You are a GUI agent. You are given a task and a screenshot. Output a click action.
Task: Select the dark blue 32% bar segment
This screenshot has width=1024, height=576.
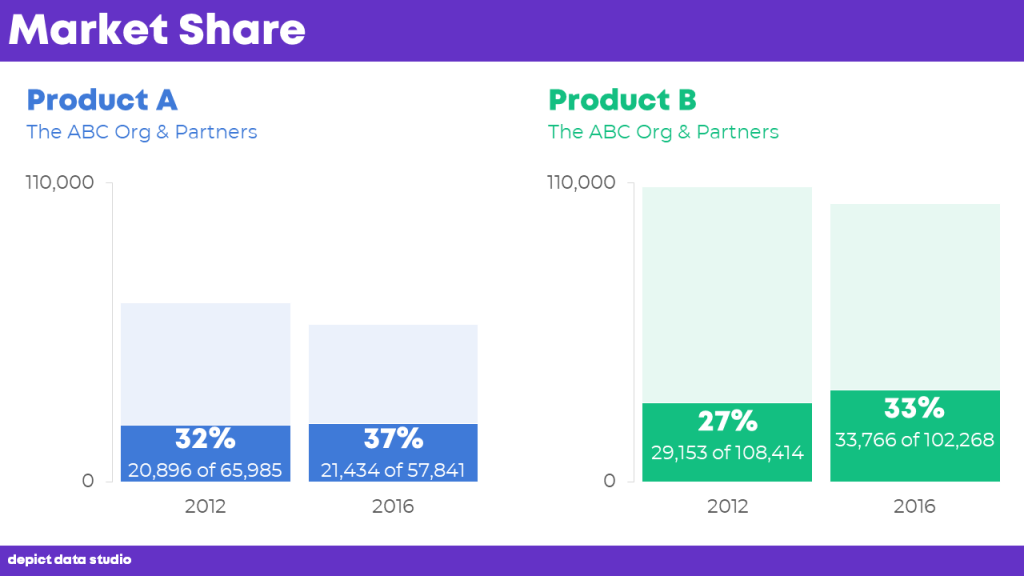pyautogui.click(x=206, y=454)
